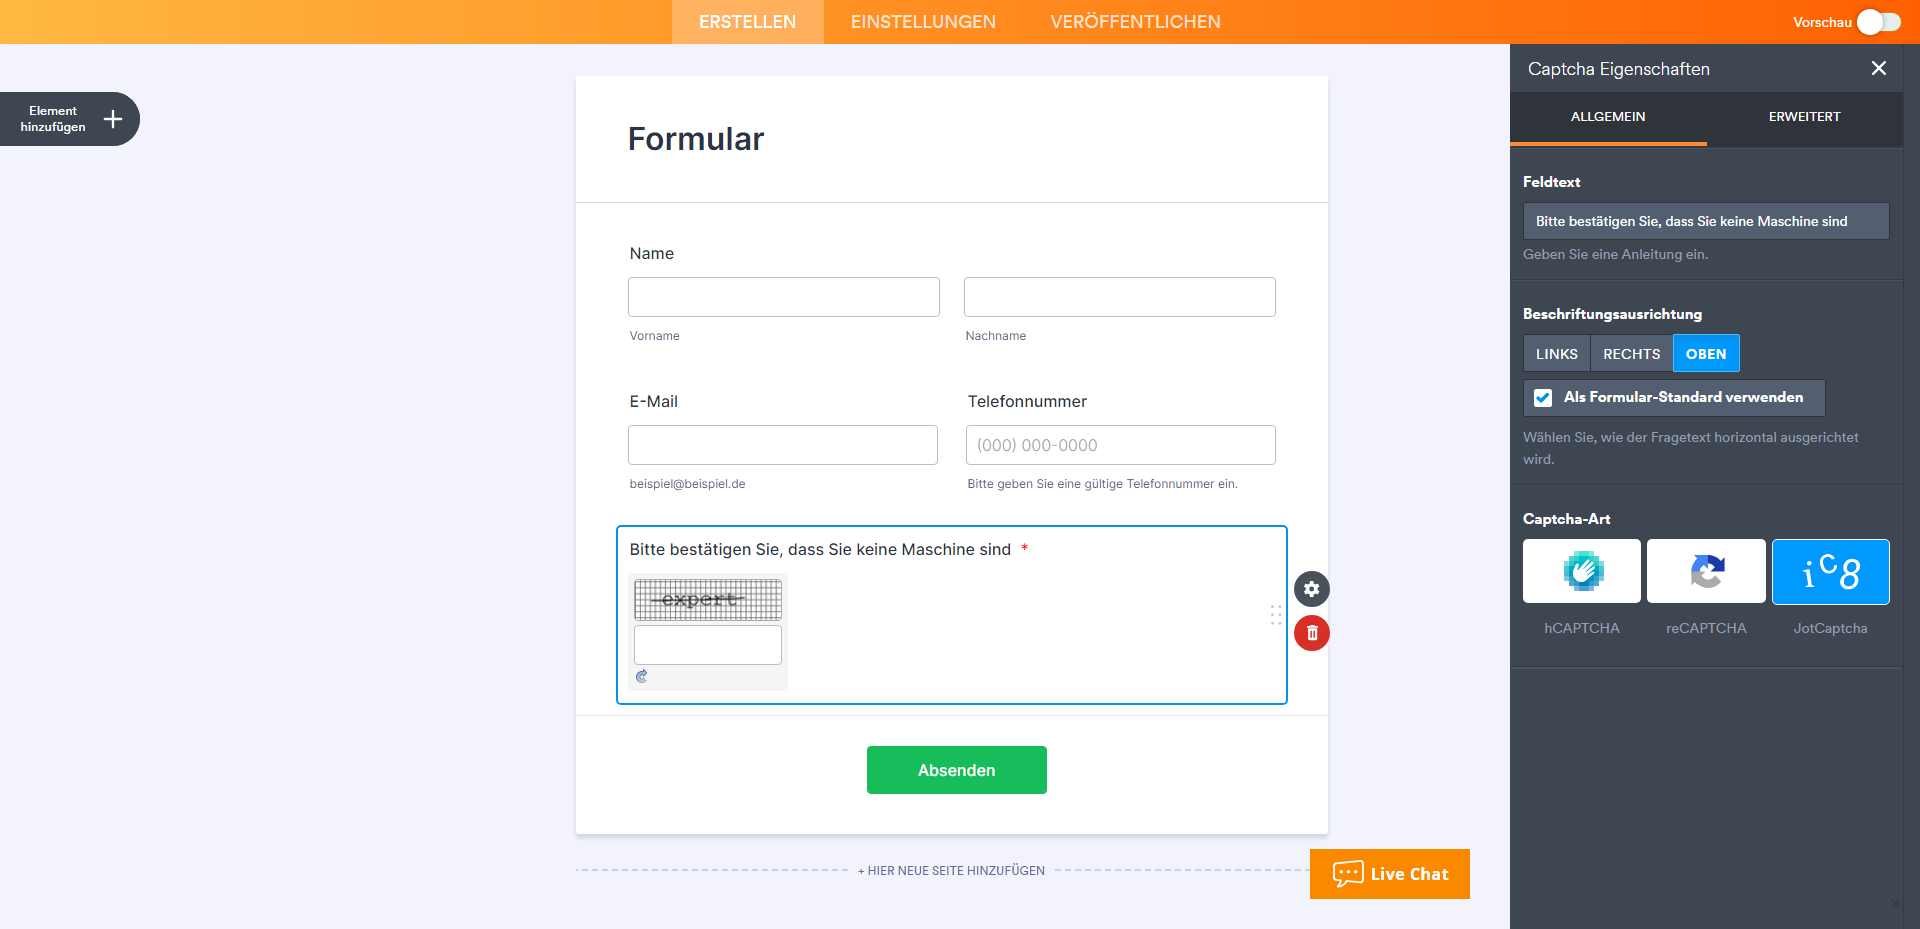Viewport: 1920px width, 929px height.
Task: Open captcha settings gear icon
Action: pos(1311,589)
